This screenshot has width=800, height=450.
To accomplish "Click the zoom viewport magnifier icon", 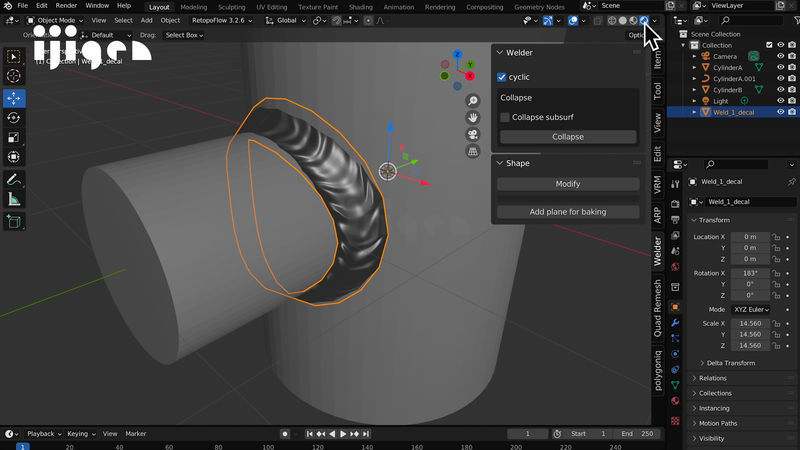I will 473,101.
